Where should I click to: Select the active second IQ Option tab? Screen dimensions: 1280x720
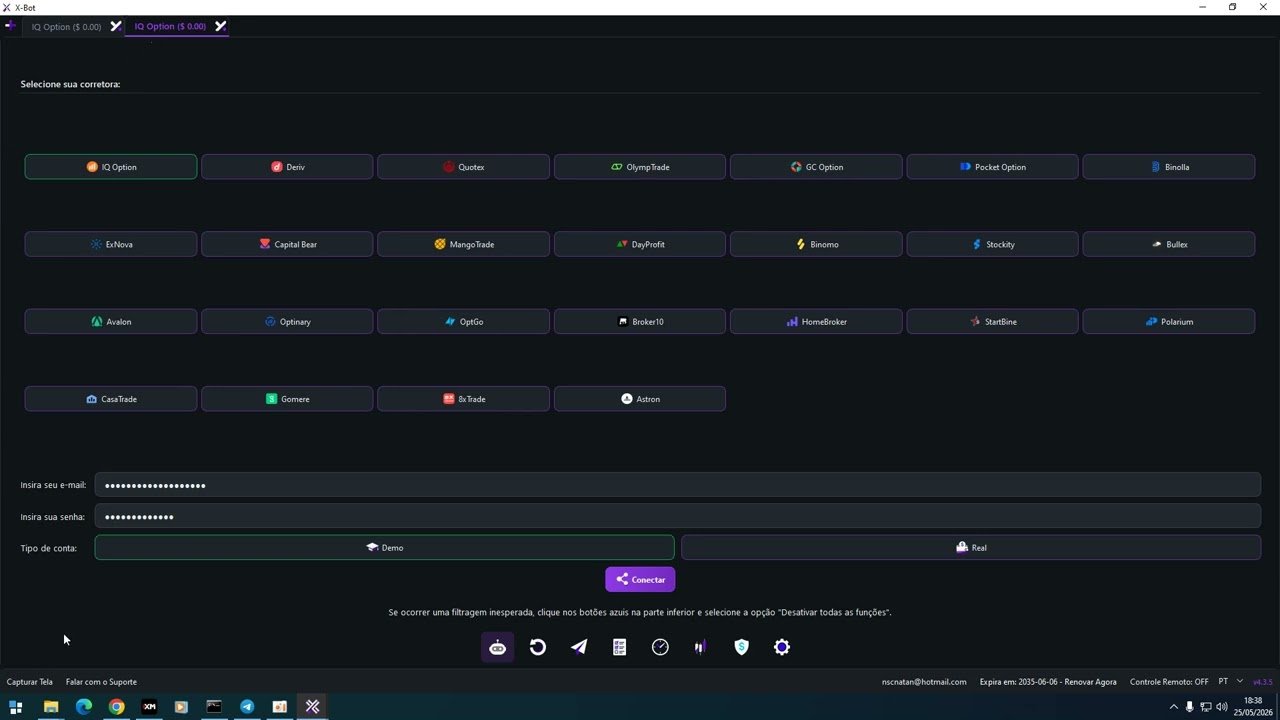pos(170,27)
